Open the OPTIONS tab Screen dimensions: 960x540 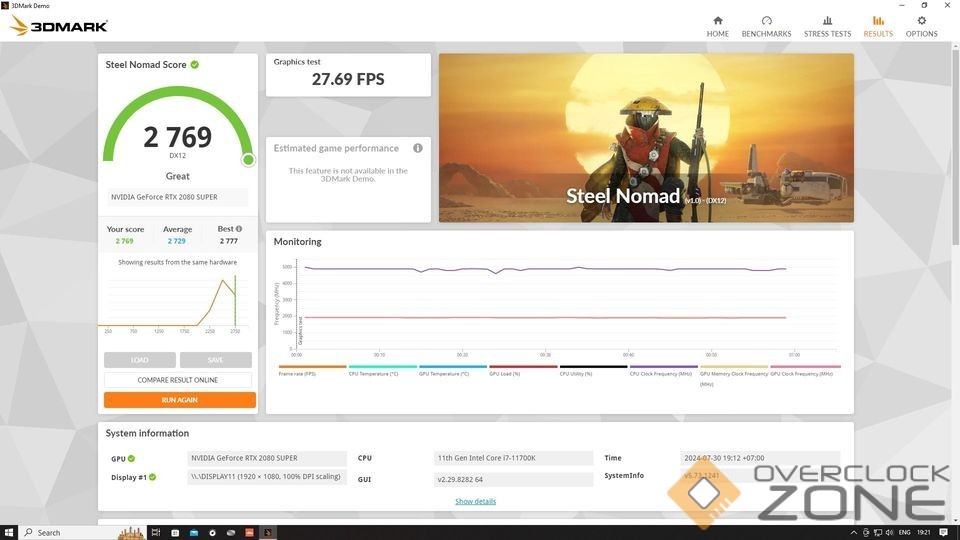[x=921, y=27]
